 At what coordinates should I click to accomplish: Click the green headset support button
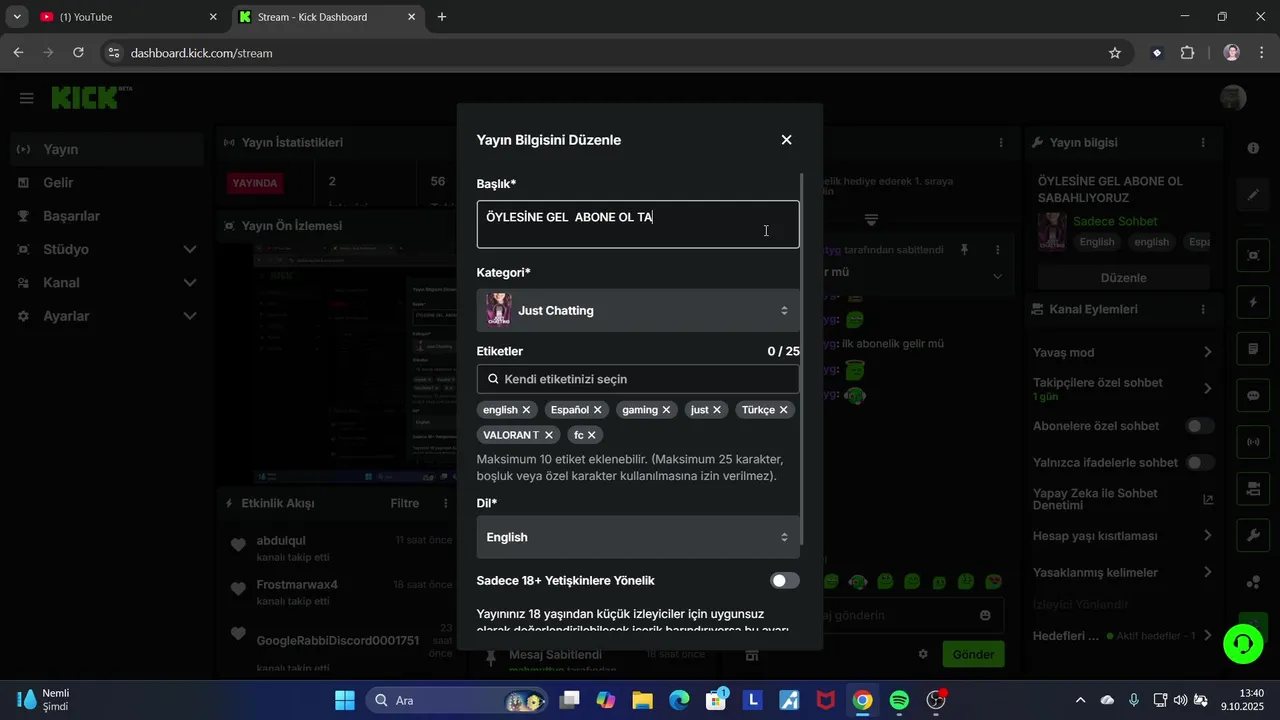click(1243, 643)
